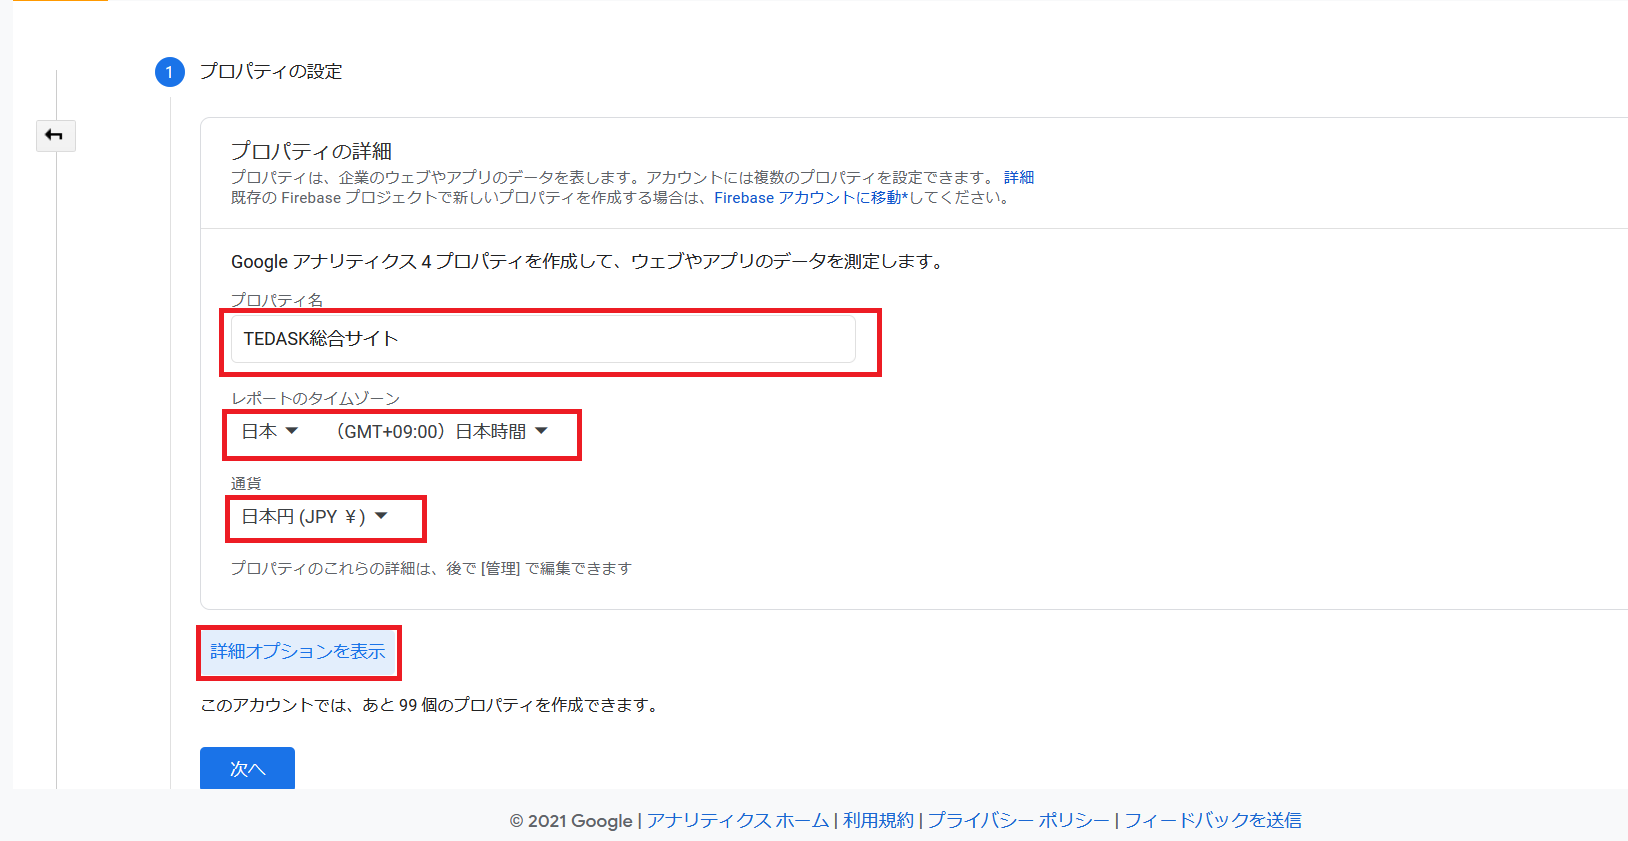Click the プロパティの詳細 section heading

click(311, 151)
